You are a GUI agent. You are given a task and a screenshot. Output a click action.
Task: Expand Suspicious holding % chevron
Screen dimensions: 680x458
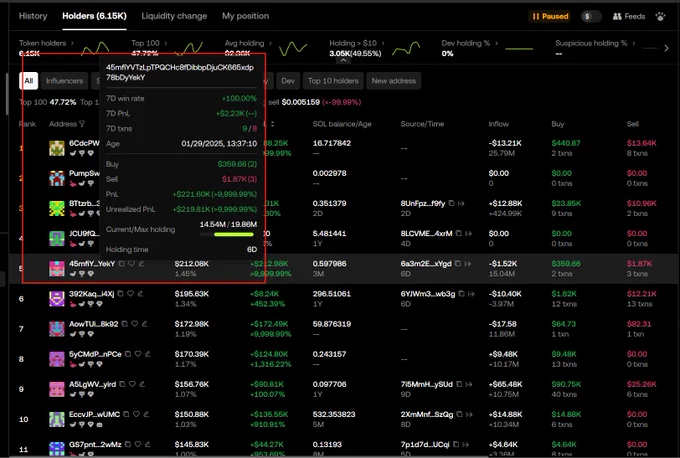[x=634, y=43]
